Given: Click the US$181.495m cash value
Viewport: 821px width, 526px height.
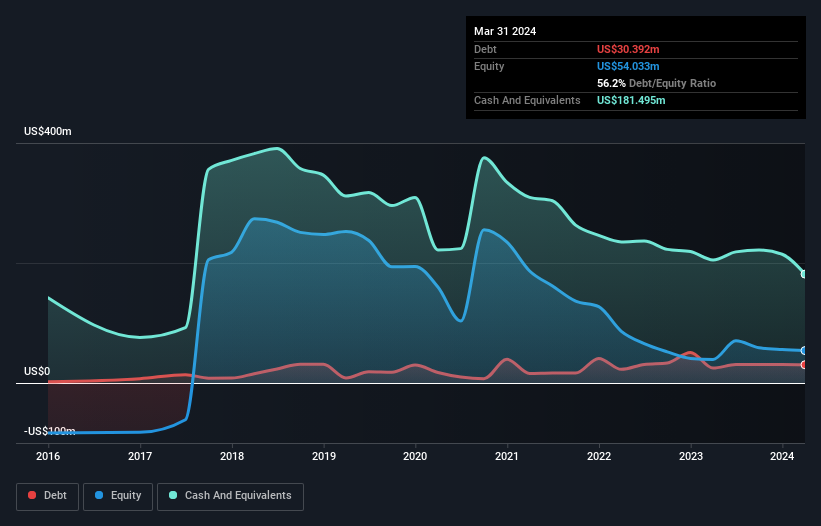Looking at the screenshot, I should pyautogui.click(x=631, y=100).
